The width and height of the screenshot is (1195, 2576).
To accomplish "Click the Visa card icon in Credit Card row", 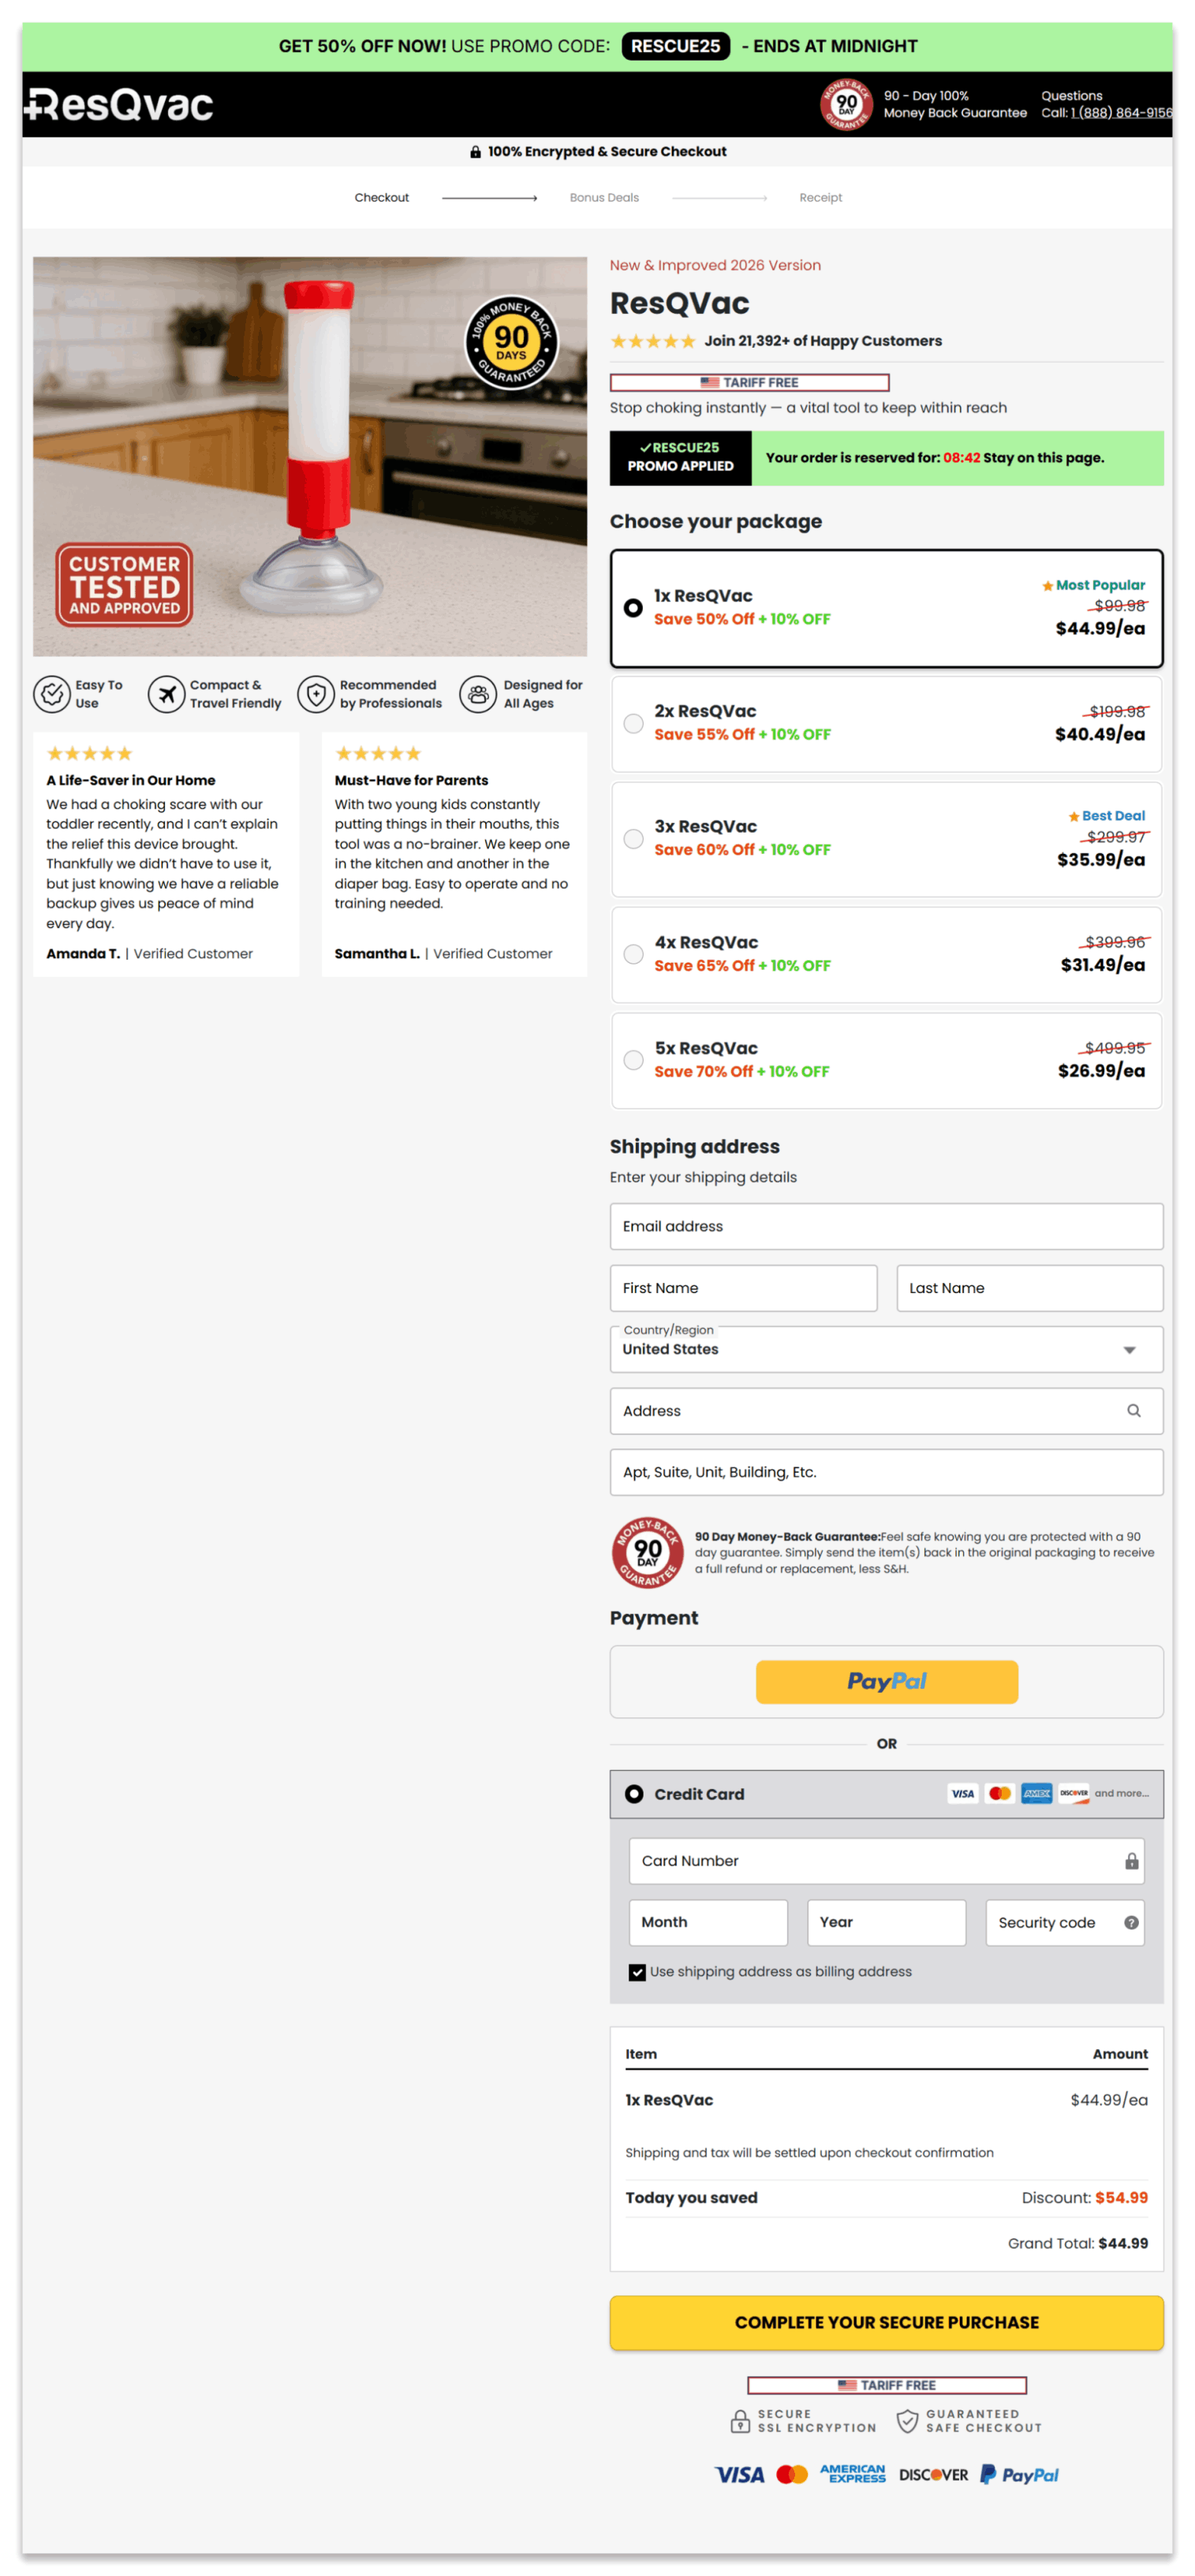I will 962,1794.
